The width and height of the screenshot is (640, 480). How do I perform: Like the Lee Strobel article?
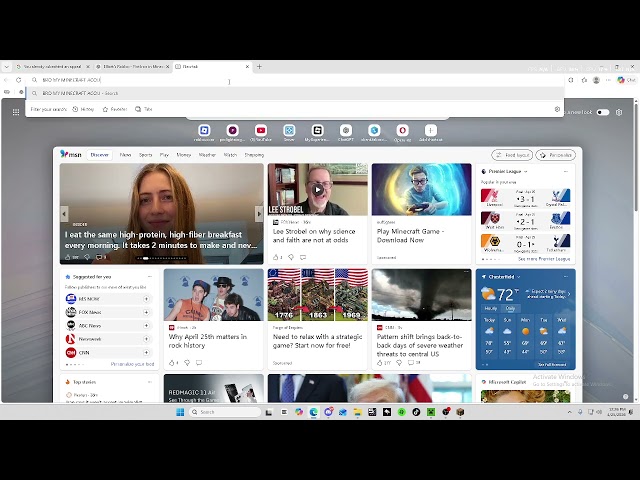pos(276,257)
